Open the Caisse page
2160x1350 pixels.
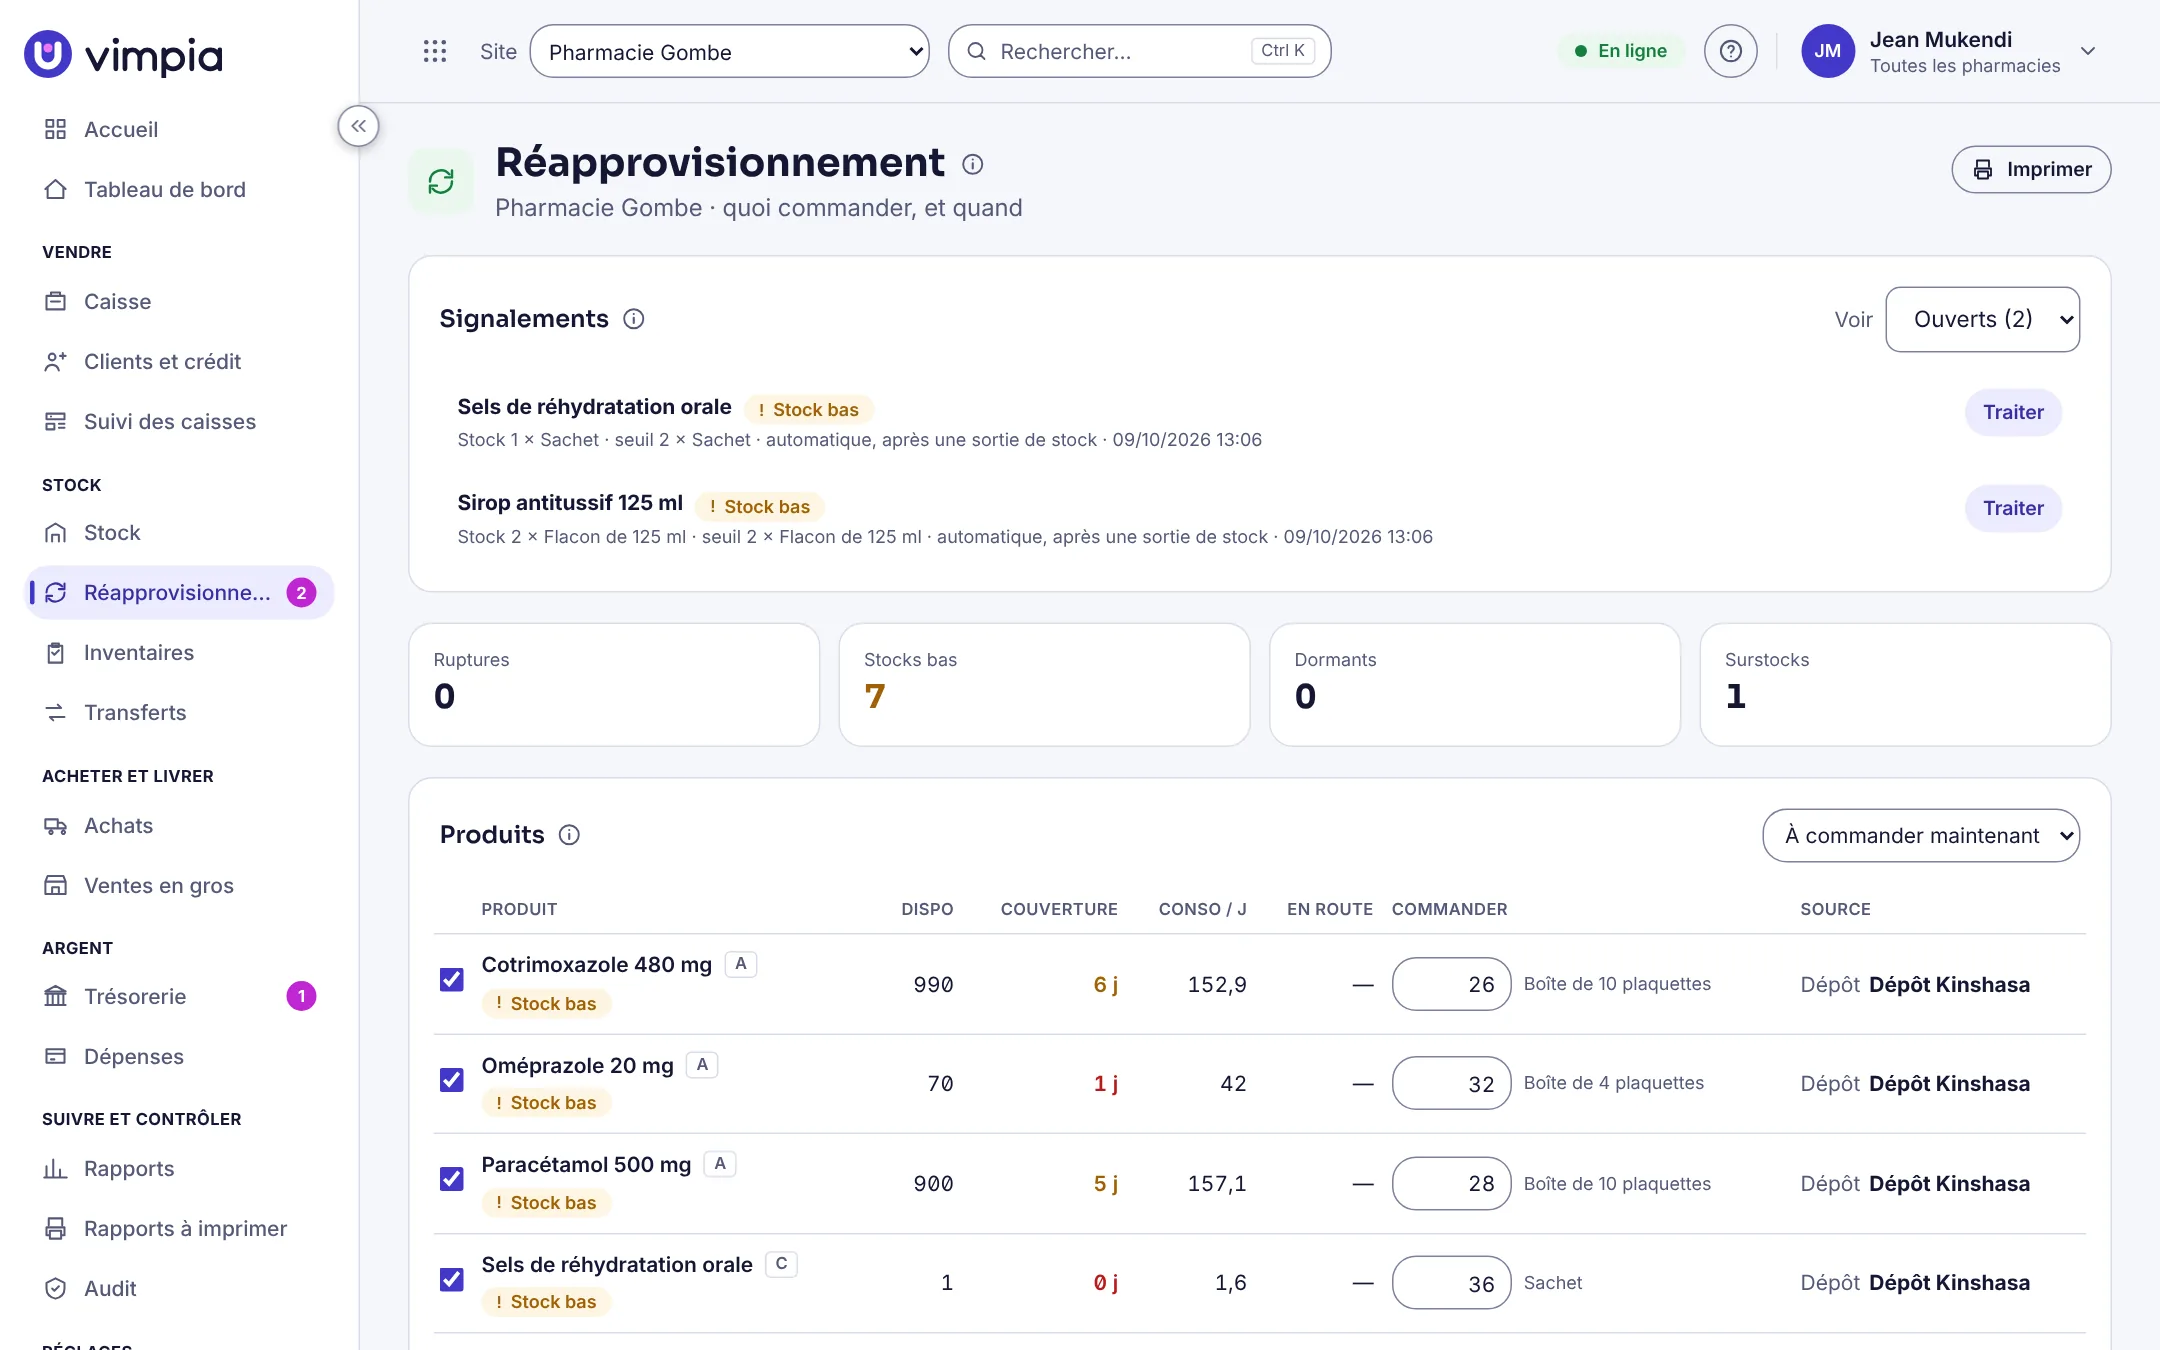179,301
